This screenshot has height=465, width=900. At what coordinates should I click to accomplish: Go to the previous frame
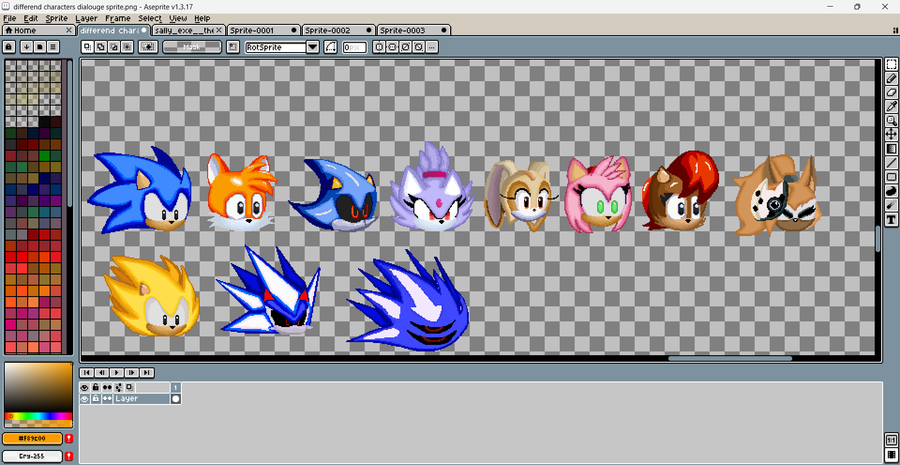click(x=102, y=373)
